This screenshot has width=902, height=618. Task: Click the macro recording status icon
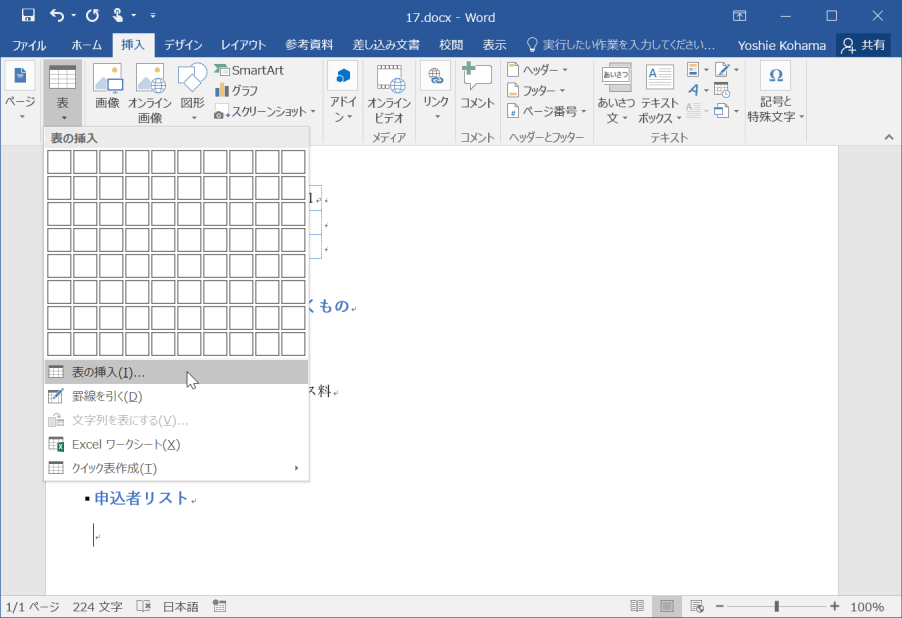coord(219,606)
